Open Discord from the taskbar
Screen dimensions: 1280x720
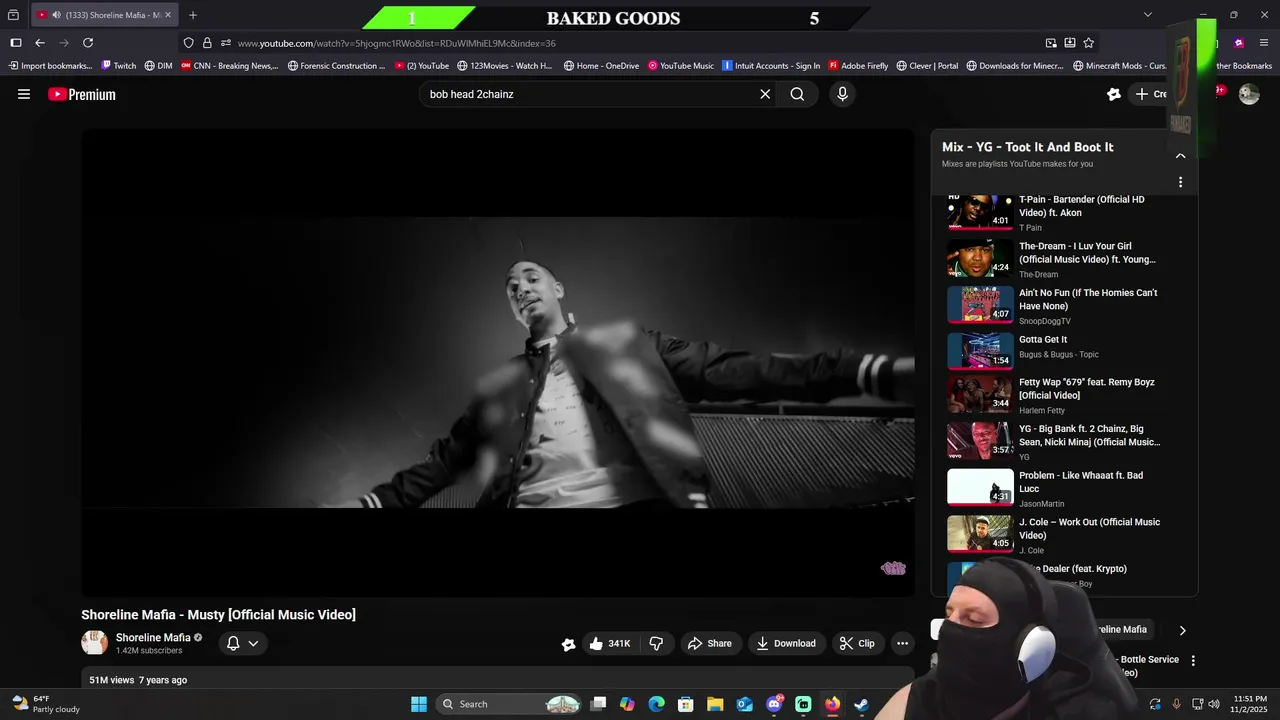click(774, 704)
